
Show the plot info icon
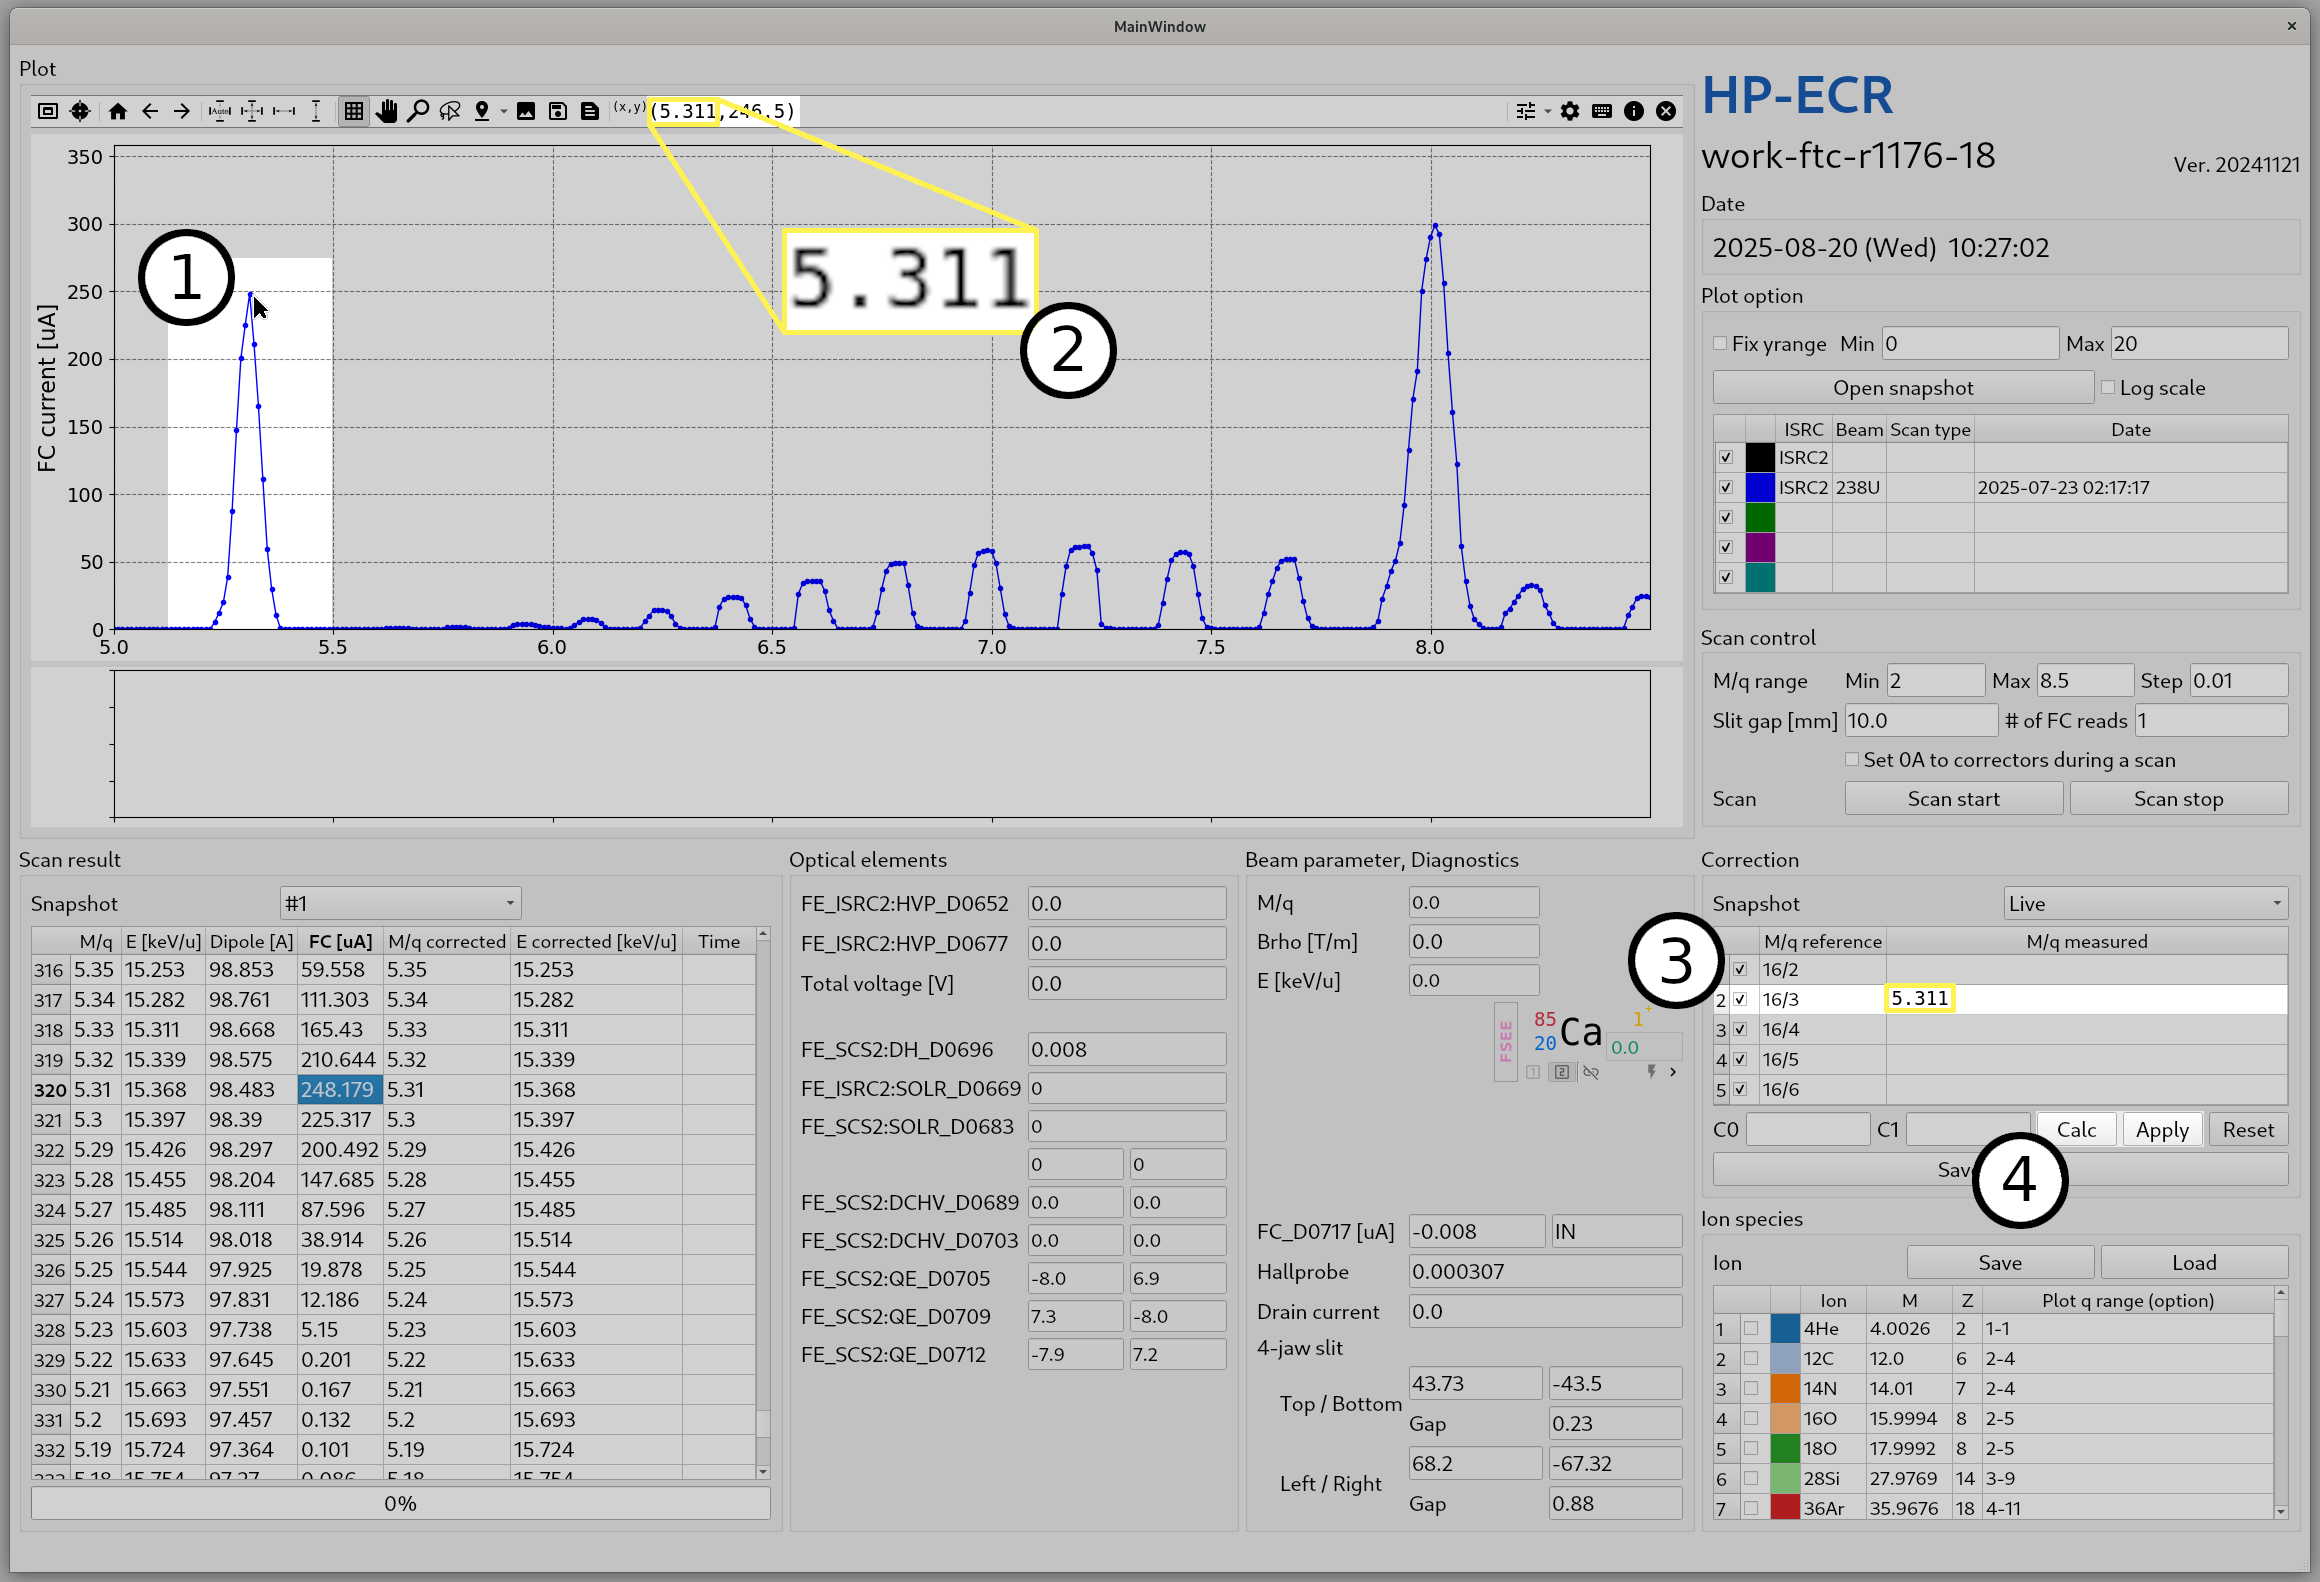[x=1634, y=111]
